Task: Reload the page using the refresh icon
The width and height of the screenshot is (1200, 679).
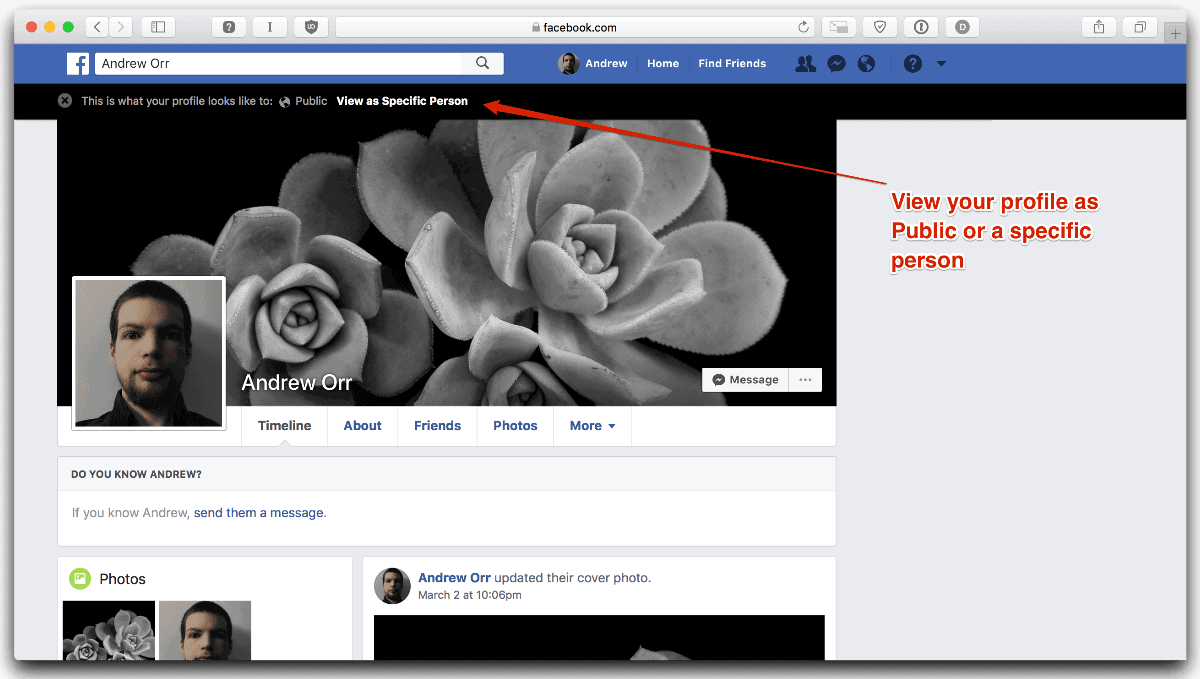Action: tap(803, 28)
